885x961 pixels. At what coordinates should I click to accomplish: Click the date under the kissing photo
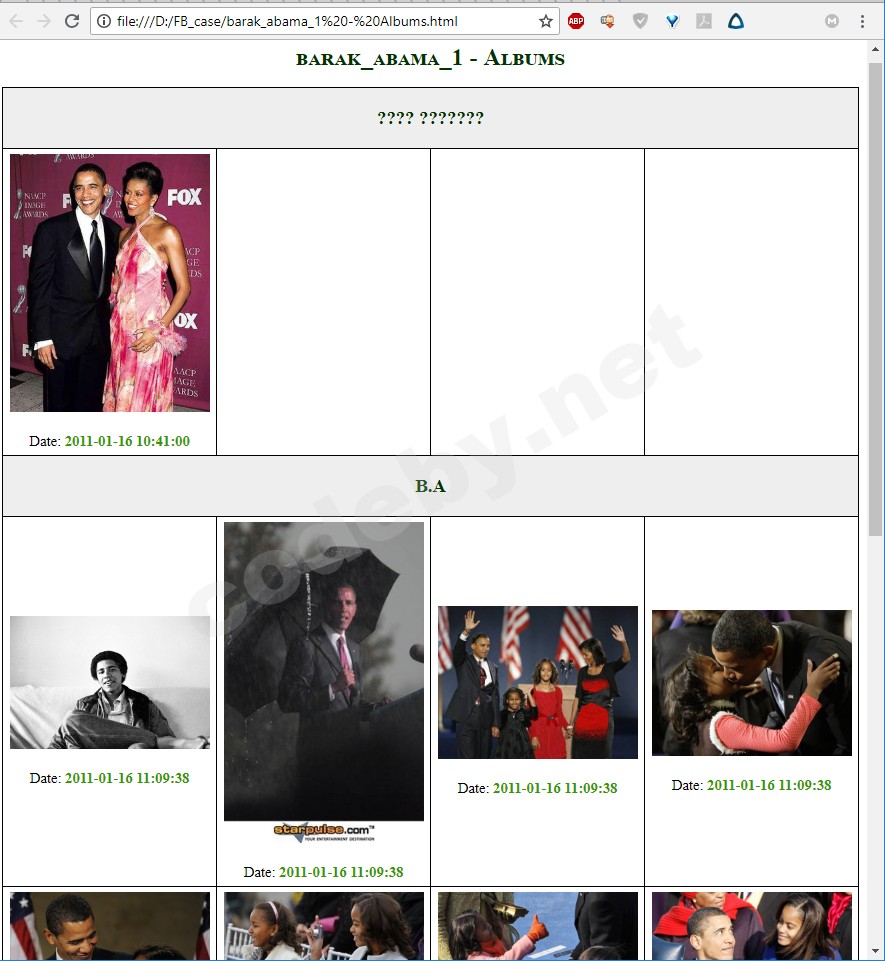[x=769, y=785]
